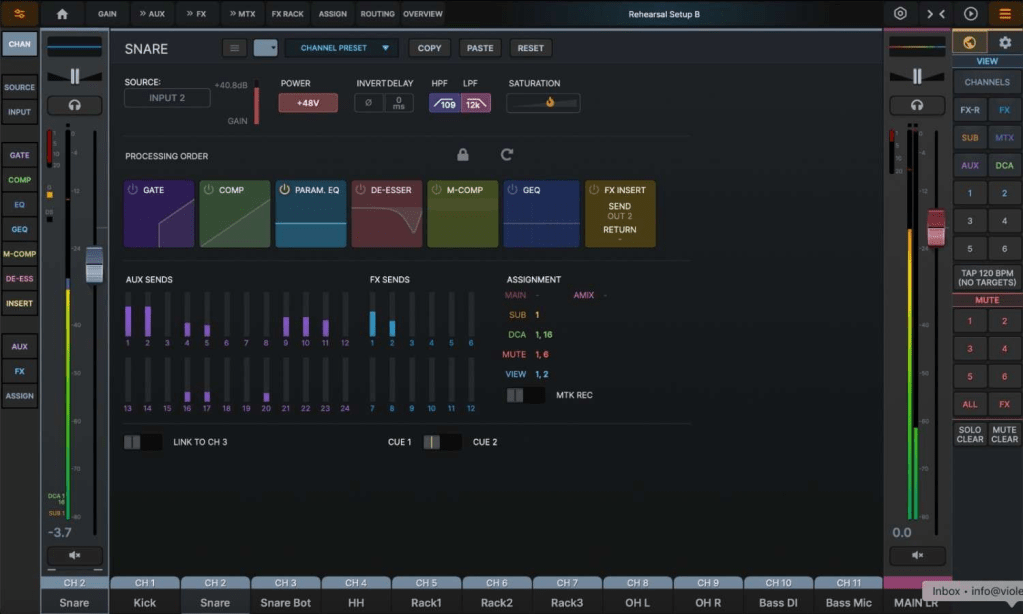Viewport: 1023px width, 614px height.
Task: Open the FX RACK tab
Action: tap(287, 13)
